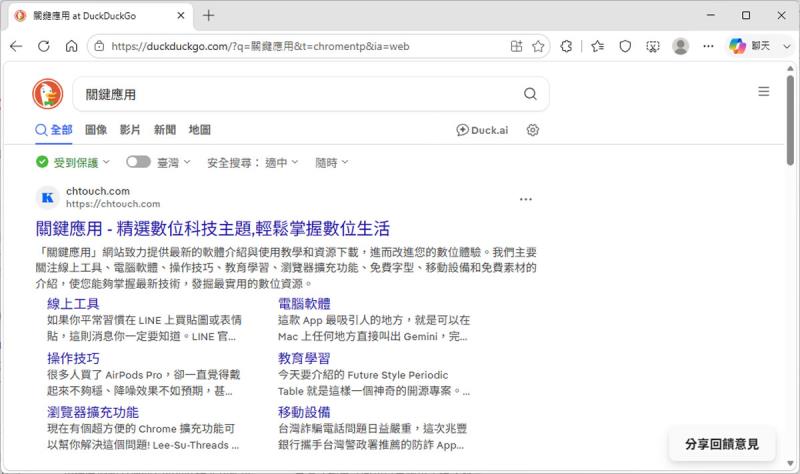This screenshot has width=800, height=474.
Task: Open the screenshot capture icon
Action: [x=653, y=46]
